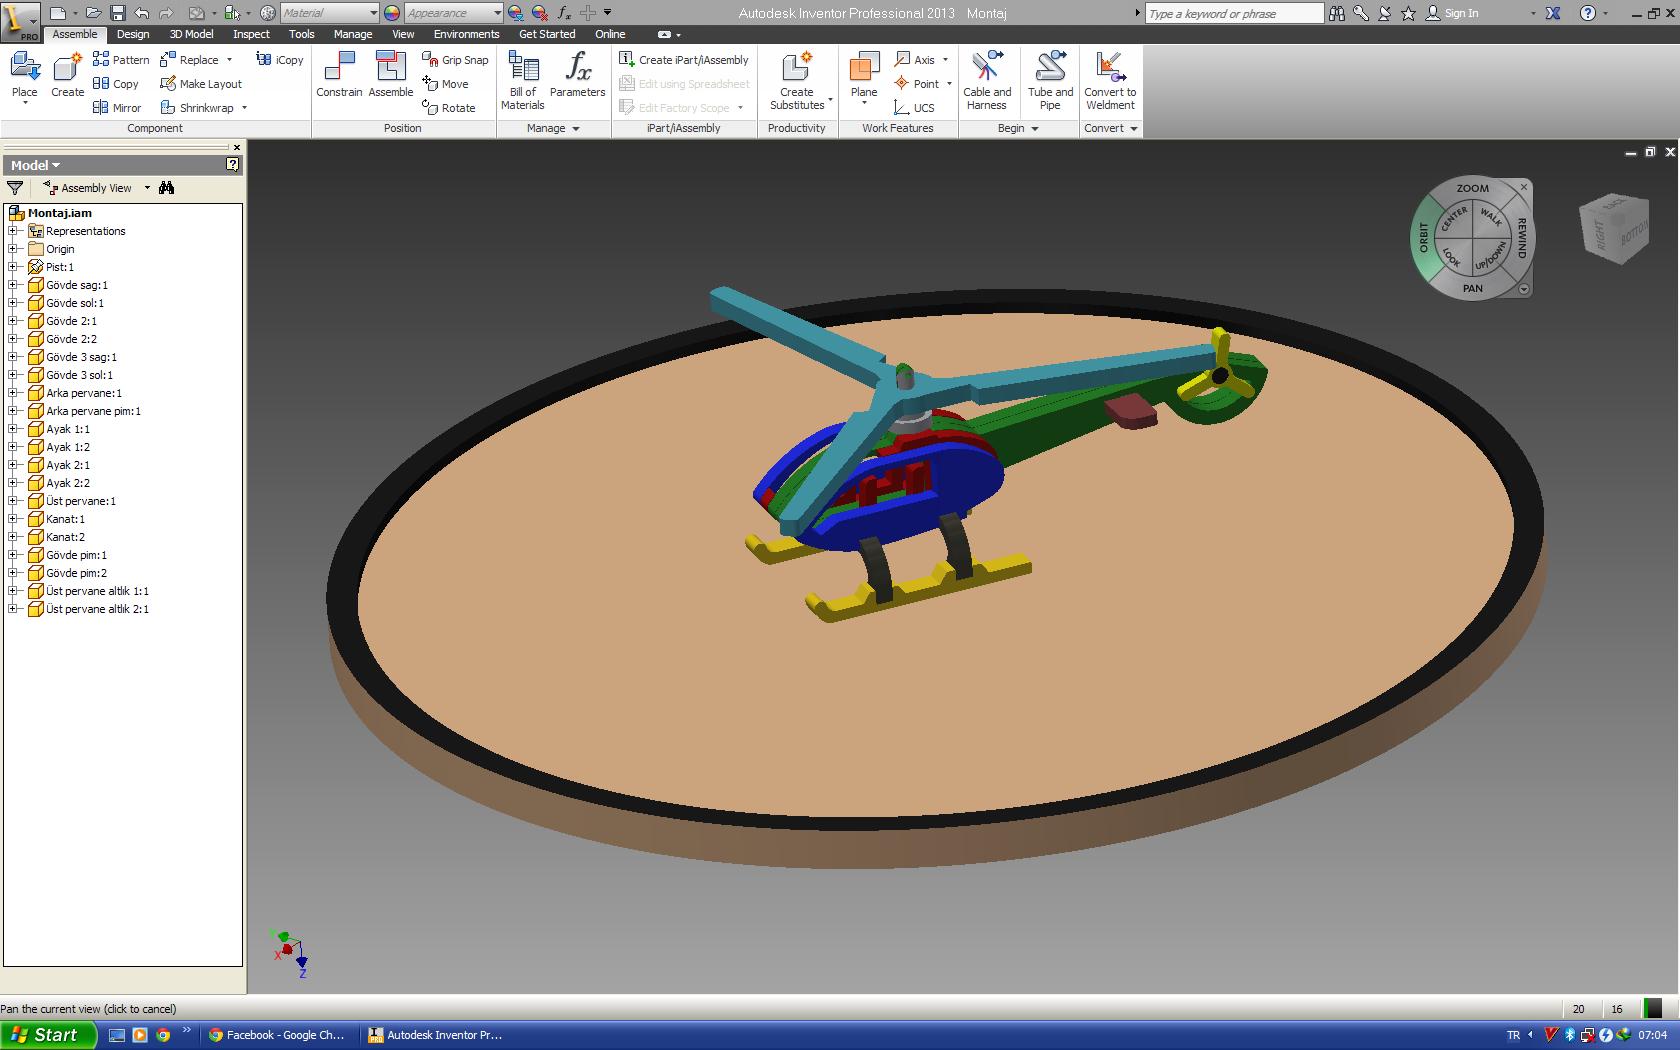Activate the Grip Snap tool
1680x1050 pixels.
[x=455, y=60]
